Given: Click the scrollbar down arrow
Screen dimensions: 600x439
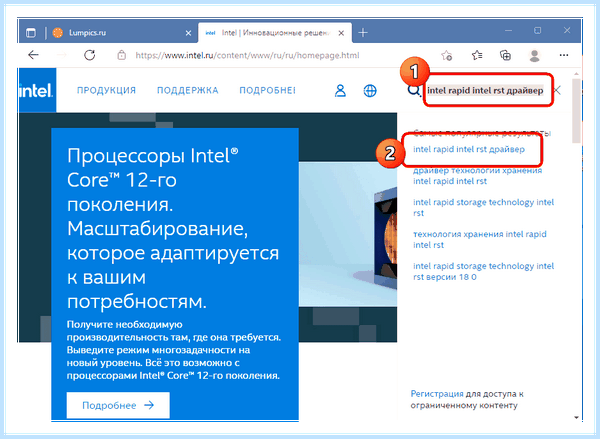Looking at the screenshot, I should tap(576, 418).
